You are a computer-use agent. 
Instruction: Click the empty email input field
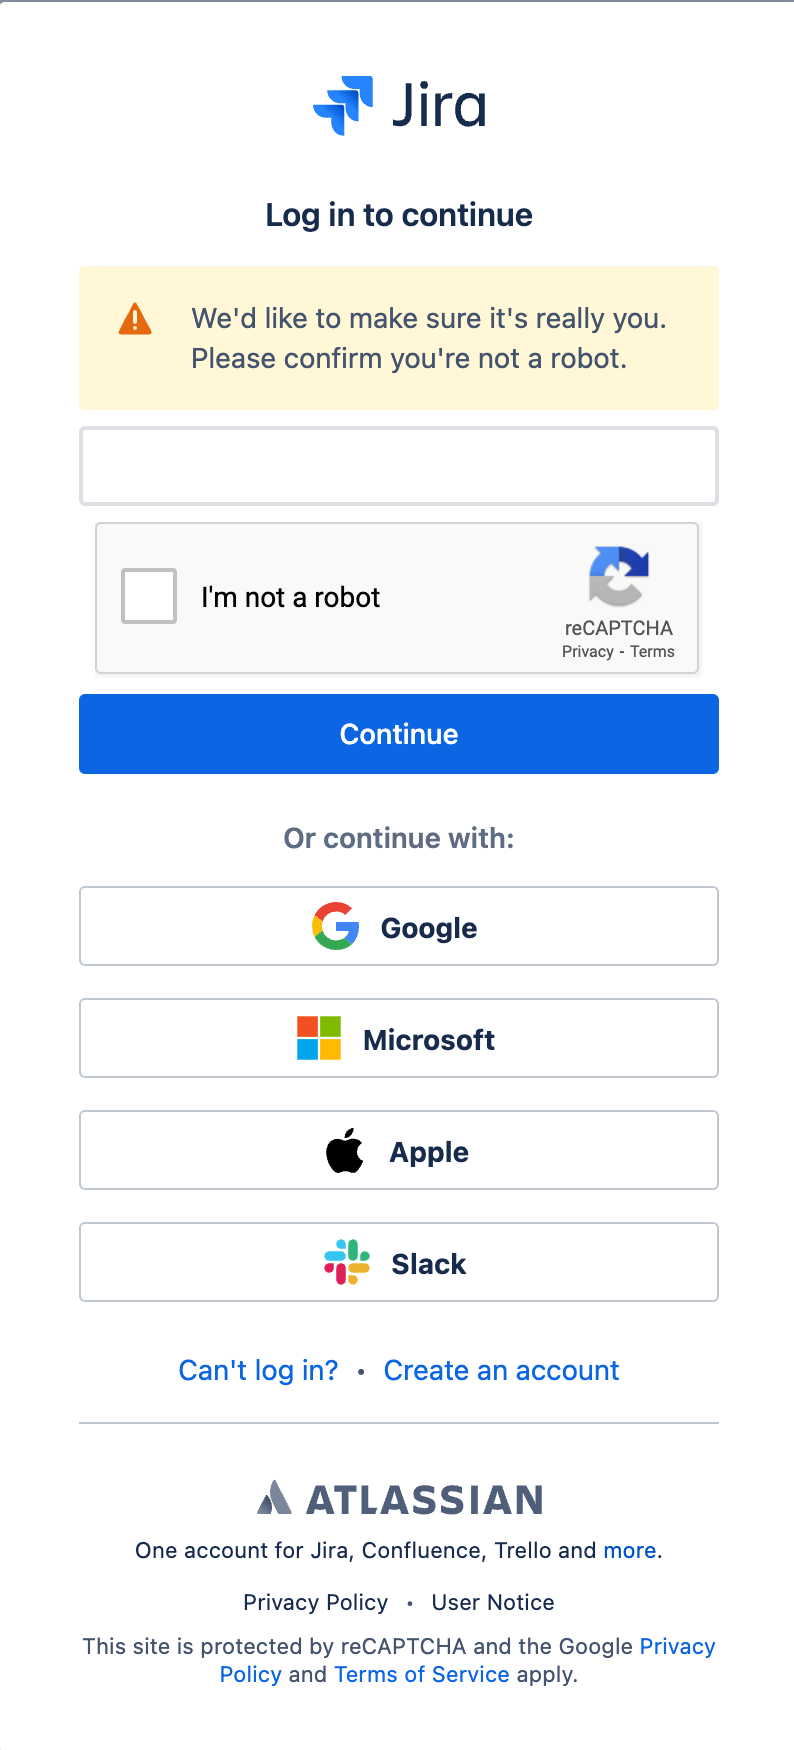point(399,466)
